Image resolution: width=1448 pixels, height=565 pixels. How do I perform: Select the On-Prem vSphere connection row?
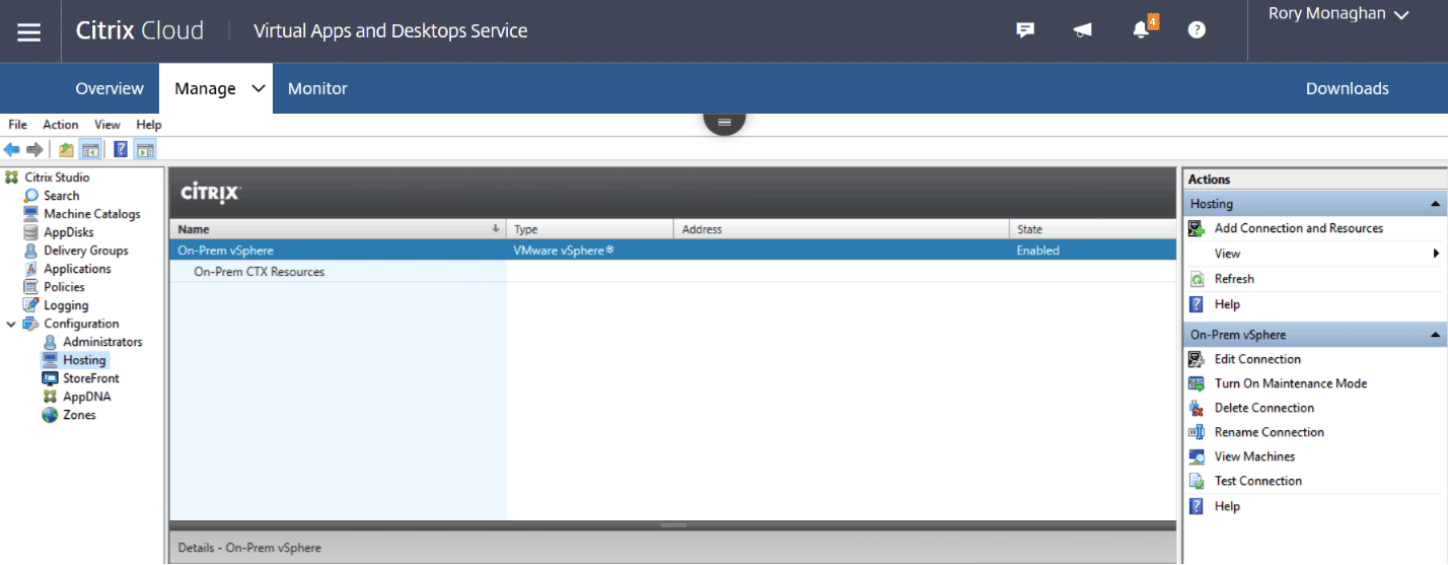673,251
